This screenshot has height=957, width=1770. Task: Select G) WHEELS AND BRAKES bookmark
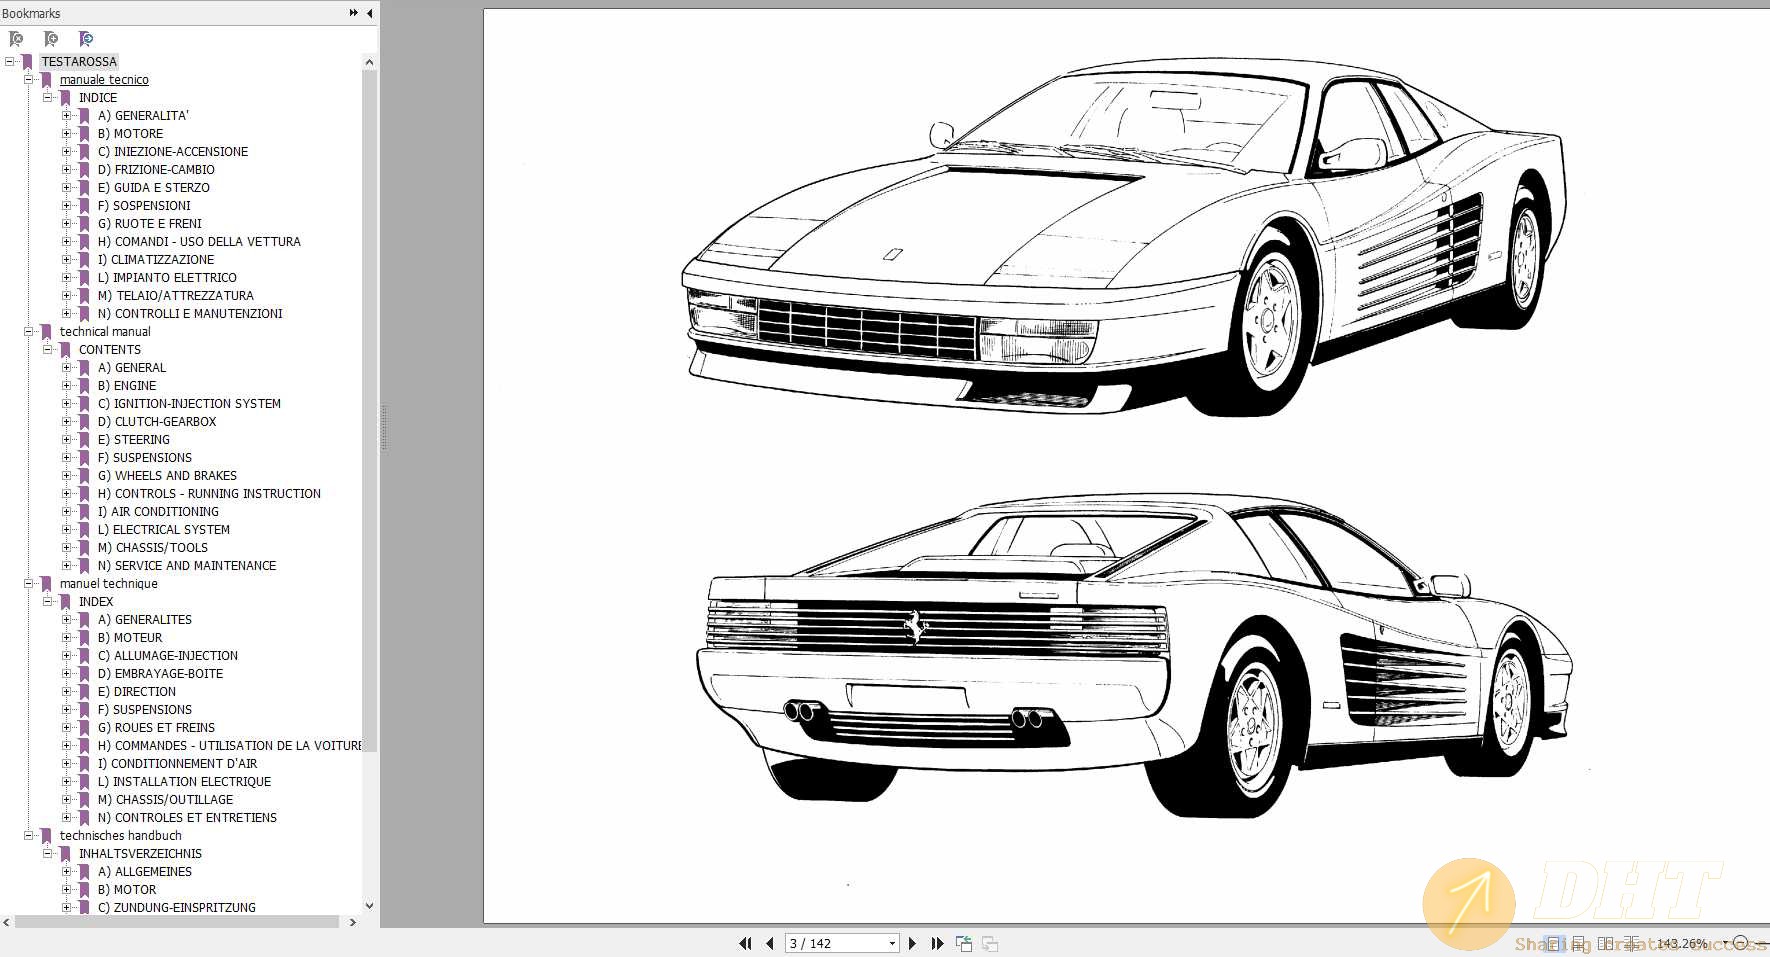tap(167, 476)
